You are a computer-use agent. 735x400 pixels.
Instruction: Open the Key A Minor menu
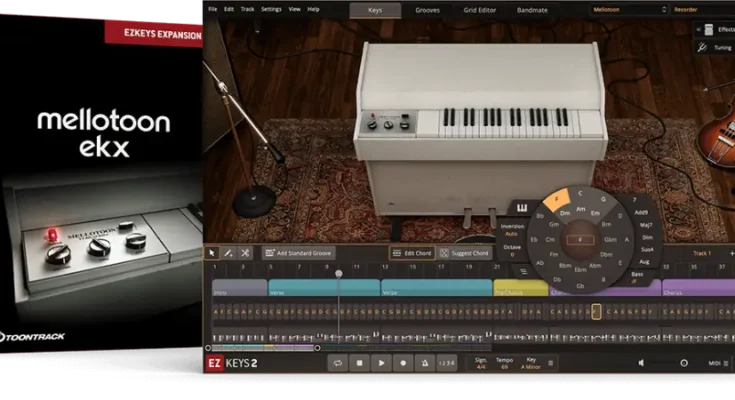550,362
